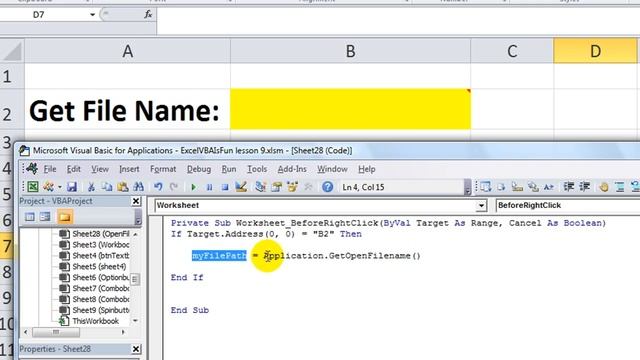Click List Properties/Methods icon

(485, 187)
